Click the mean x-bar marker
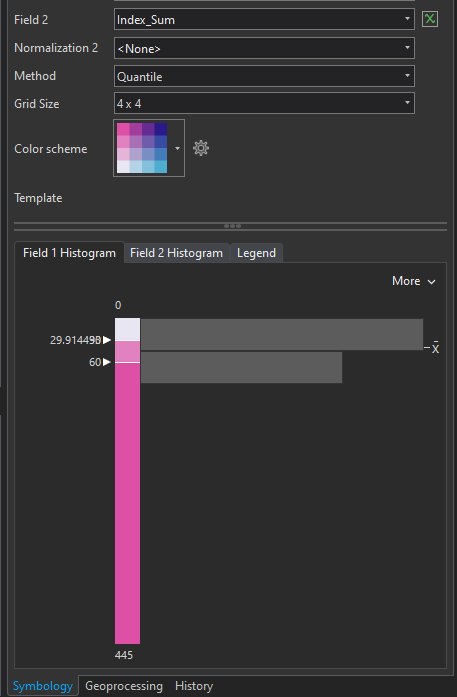Image resolution: width=457 pixels, height=697 pixels. [x=432, y=348]
